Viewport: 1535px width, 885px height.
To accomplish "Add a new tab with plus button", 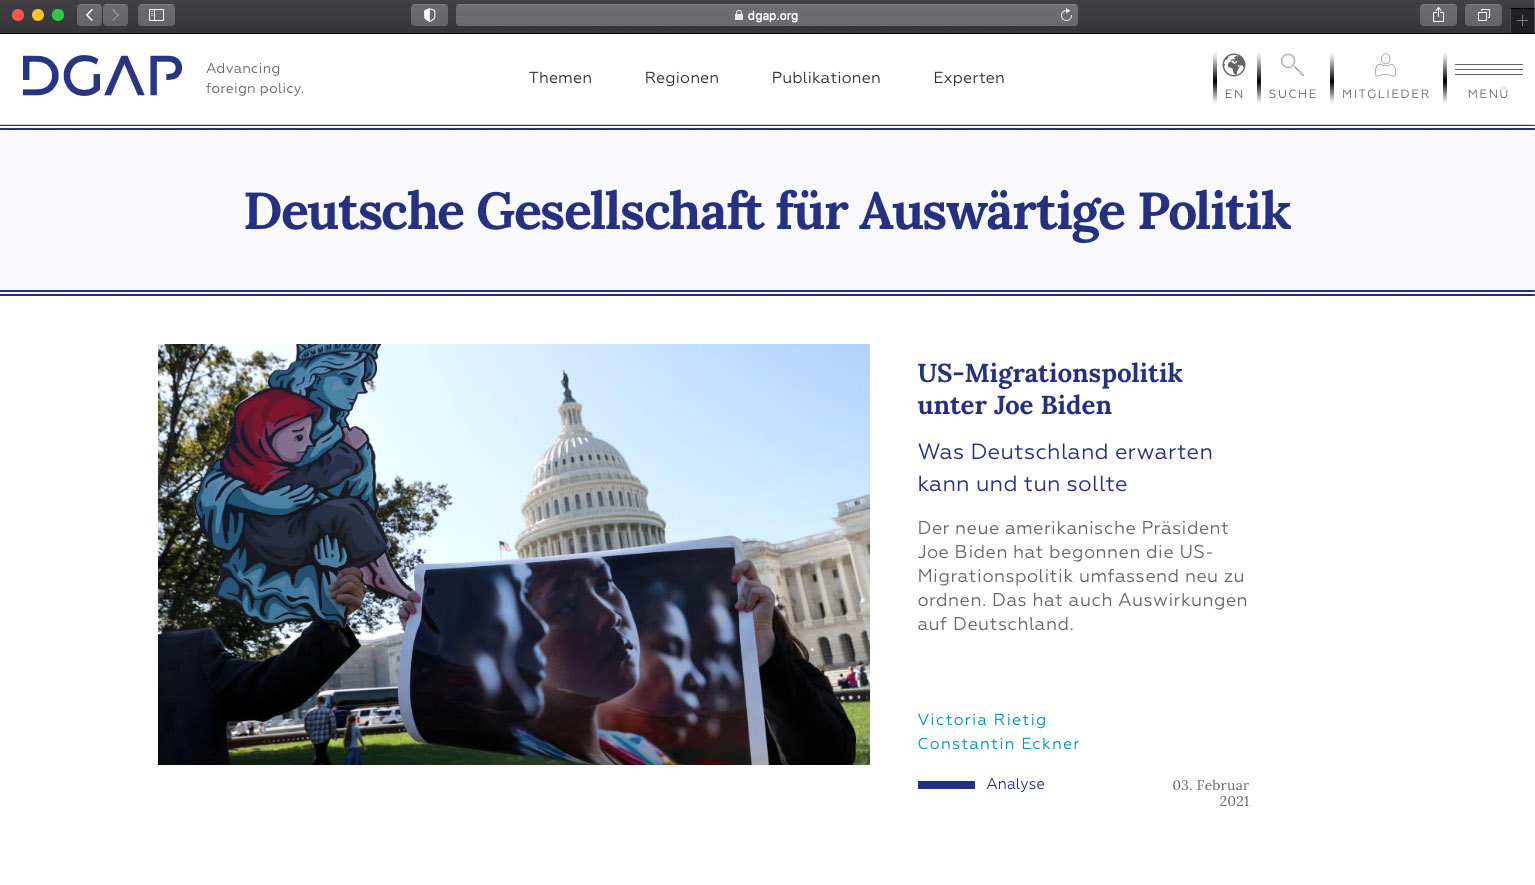I will point(1522,19).
